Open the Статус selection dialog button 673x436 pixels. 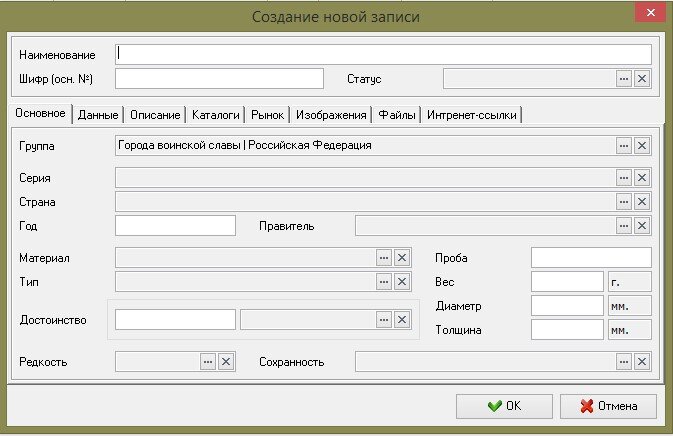(x=624, y=79)
